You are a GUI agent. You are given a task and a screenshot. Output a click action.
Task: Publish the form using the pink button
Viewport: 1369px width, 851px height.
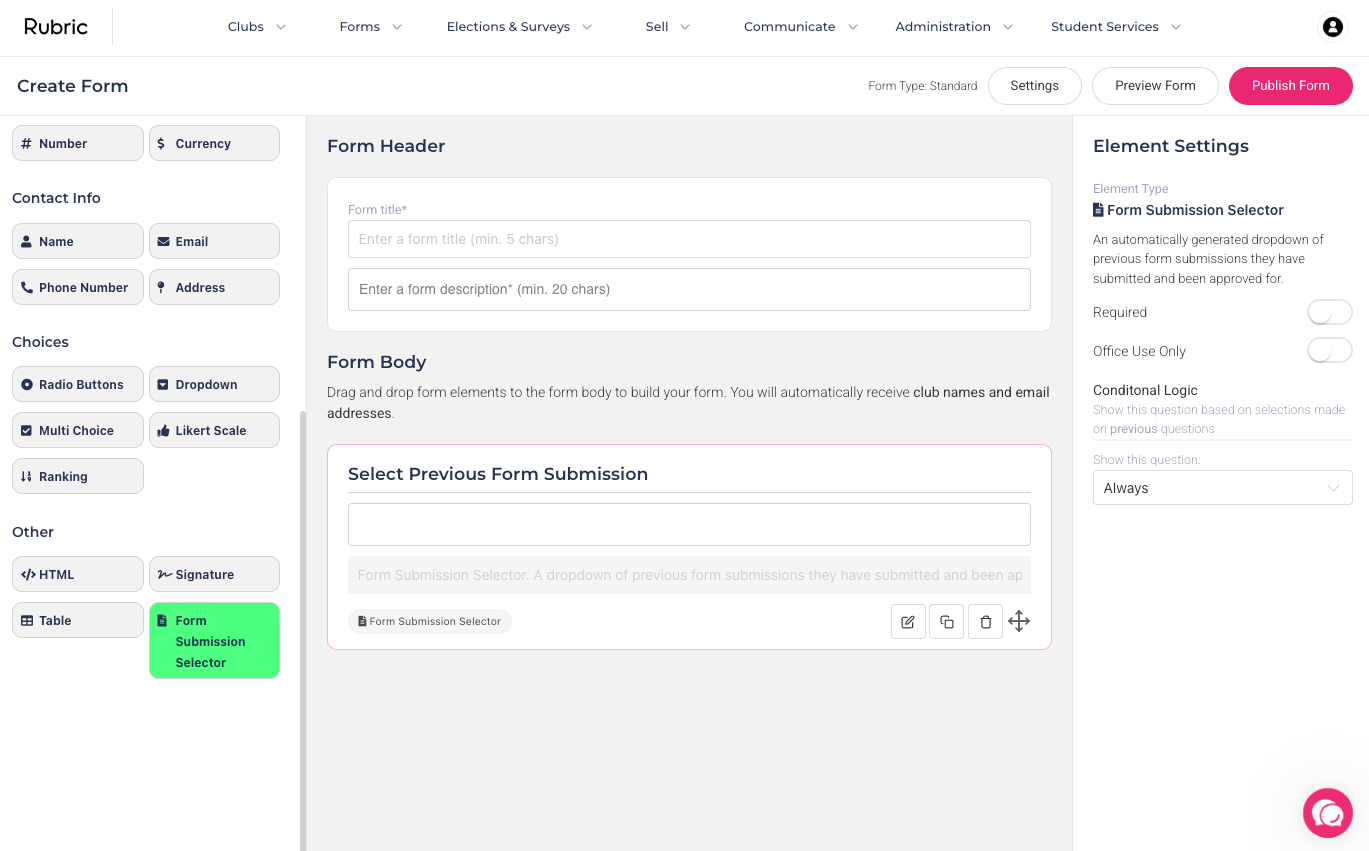1290,86
